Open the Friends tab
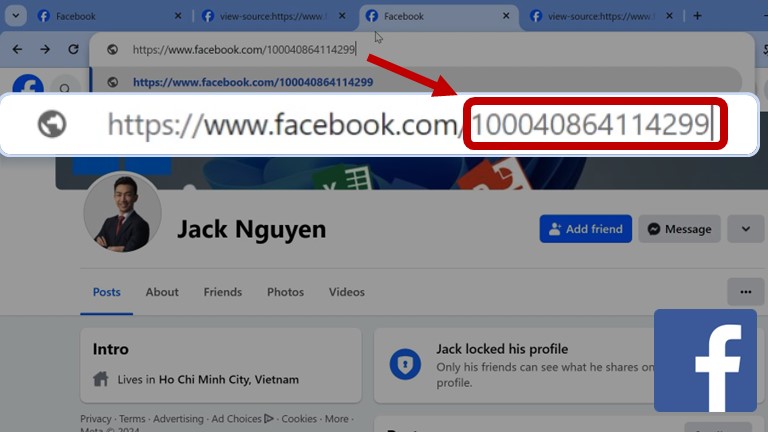768x432 pixels. tap(223, 292)
